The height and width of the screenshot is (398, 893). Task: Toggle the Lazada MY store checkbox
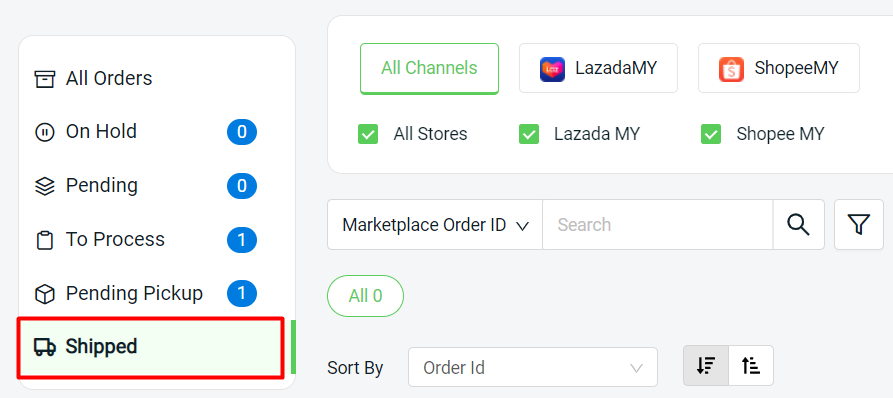pyautogui.click(x=529, y=134)
